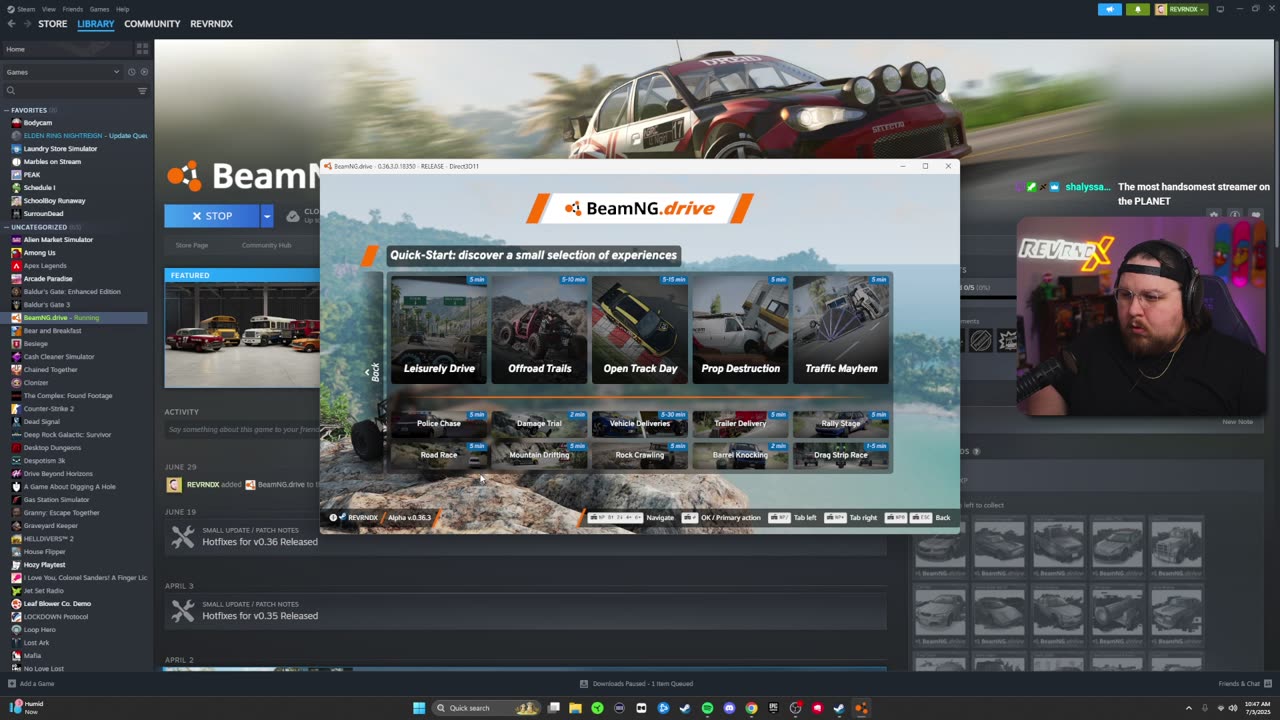Open the Help menu in Steam
This screenshot has width=1280, height=720.
pyautogui.click(x=122, y=9)
